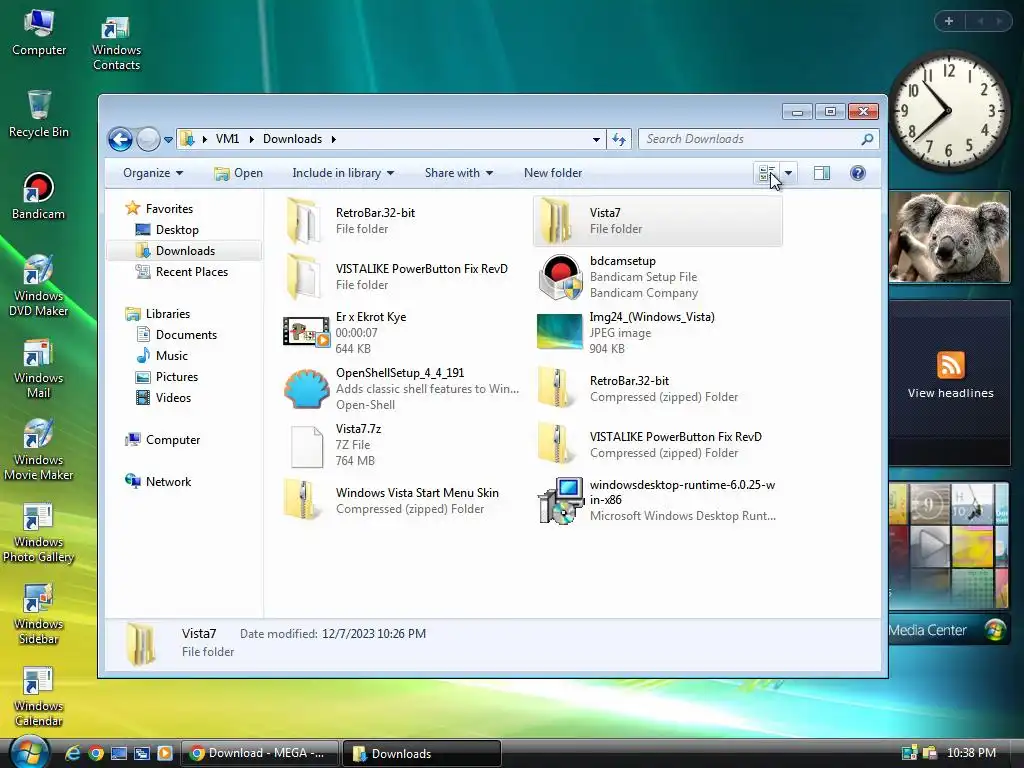
Task: Select the bdcamsetup installer file
Action: 658,277
